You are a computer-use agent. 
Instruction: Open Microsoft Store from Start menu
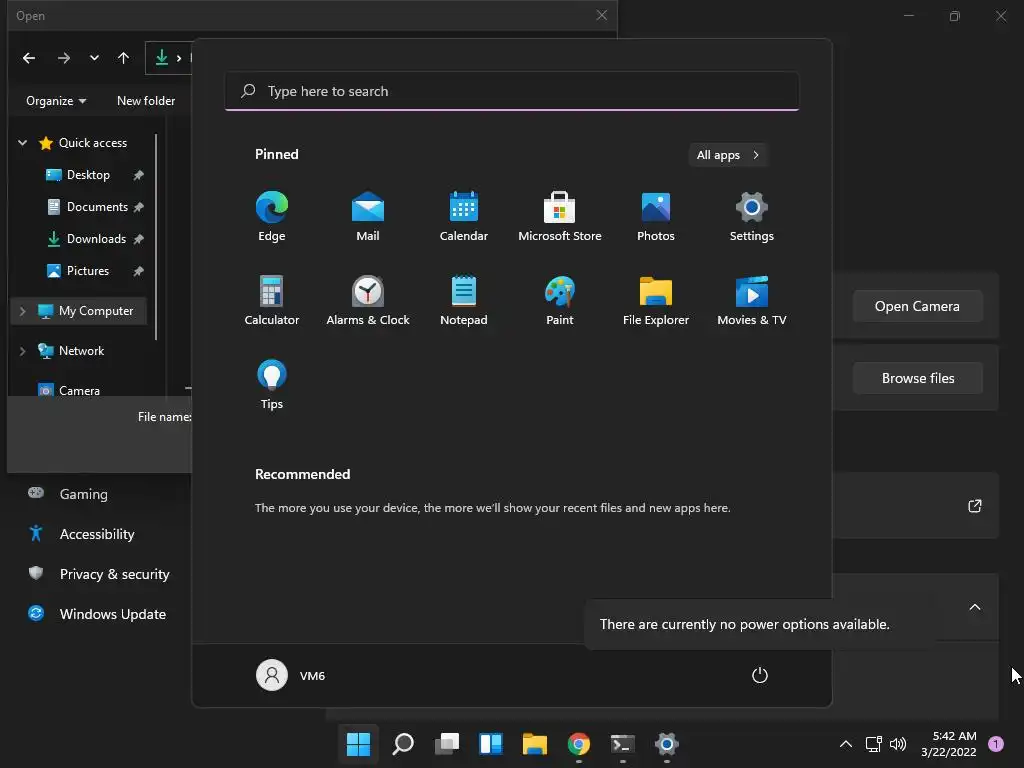[560, 217]
